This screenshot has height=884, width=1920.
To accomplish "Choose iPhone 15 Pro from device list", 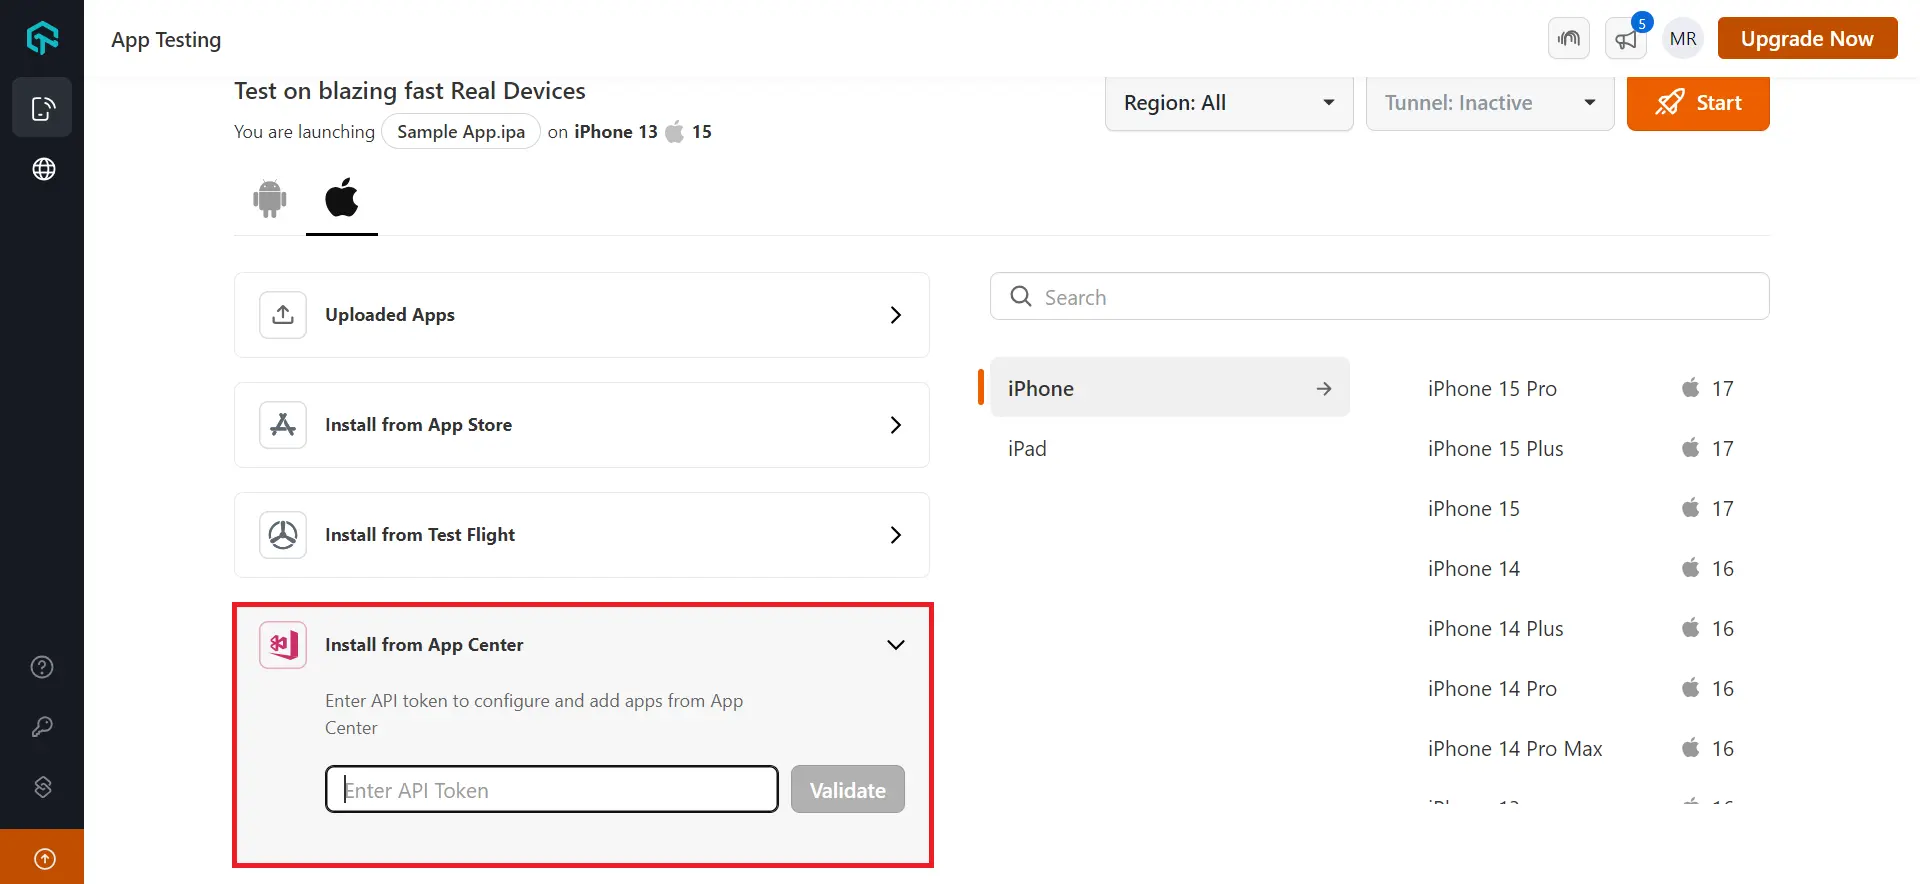I will [x=1492, y=389].
